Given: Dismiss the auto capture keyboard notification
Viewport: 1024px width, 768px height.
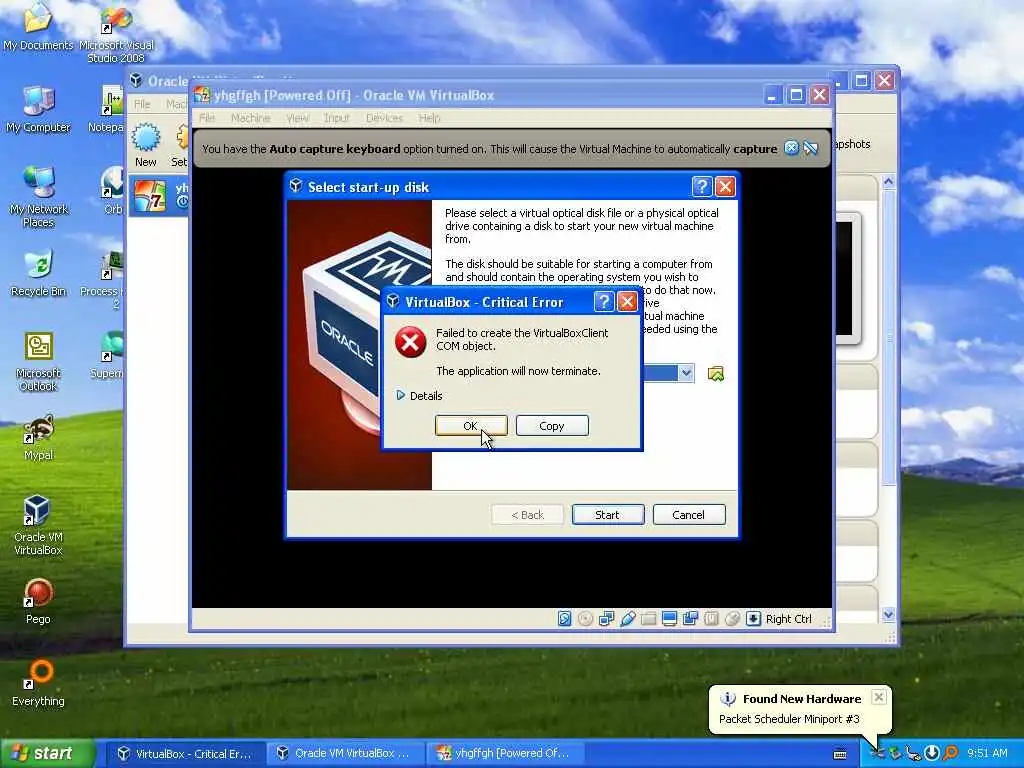Looking at the screenshot, I should pos(791,148).
